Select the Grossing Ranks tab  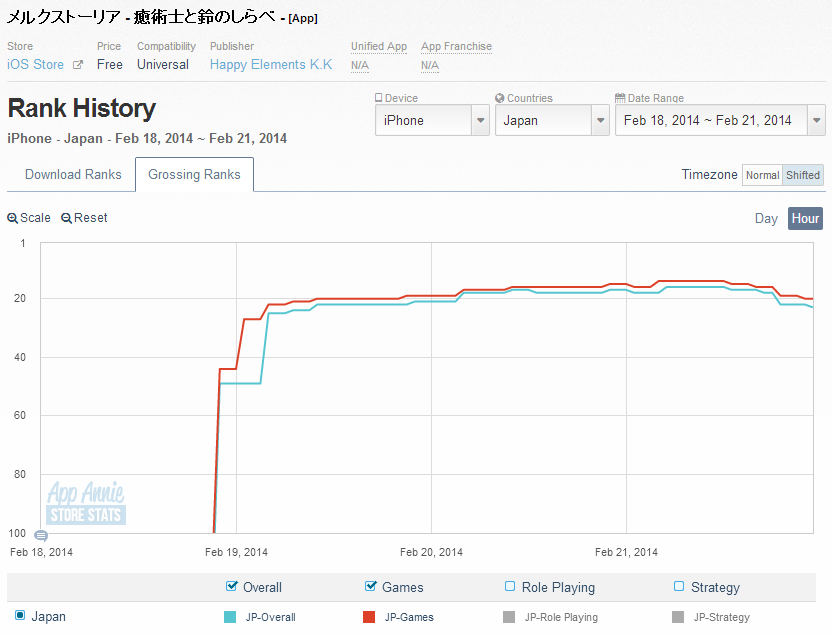tap(194, 174)
